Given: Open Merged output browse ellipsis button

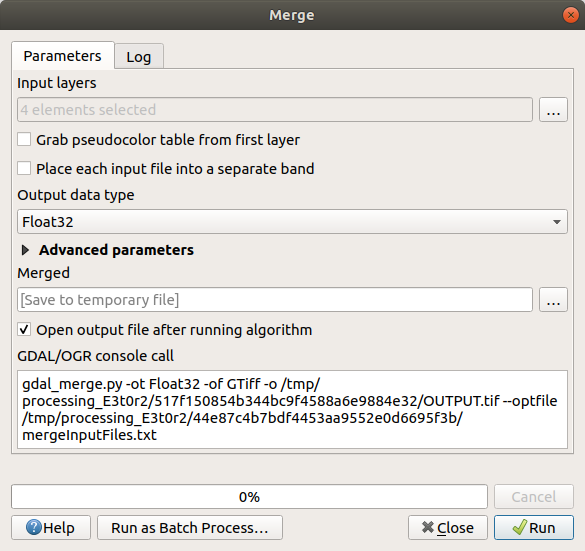Looking at the screenshot, I should (553, 300).
